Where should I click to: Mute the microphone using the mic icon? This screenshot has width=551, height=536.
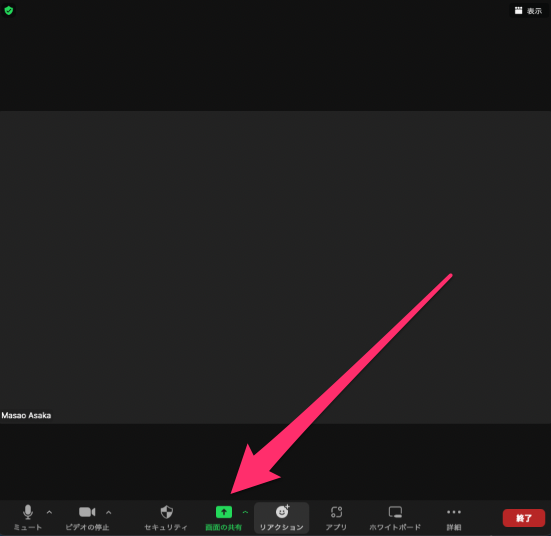(x=28, y=512)
